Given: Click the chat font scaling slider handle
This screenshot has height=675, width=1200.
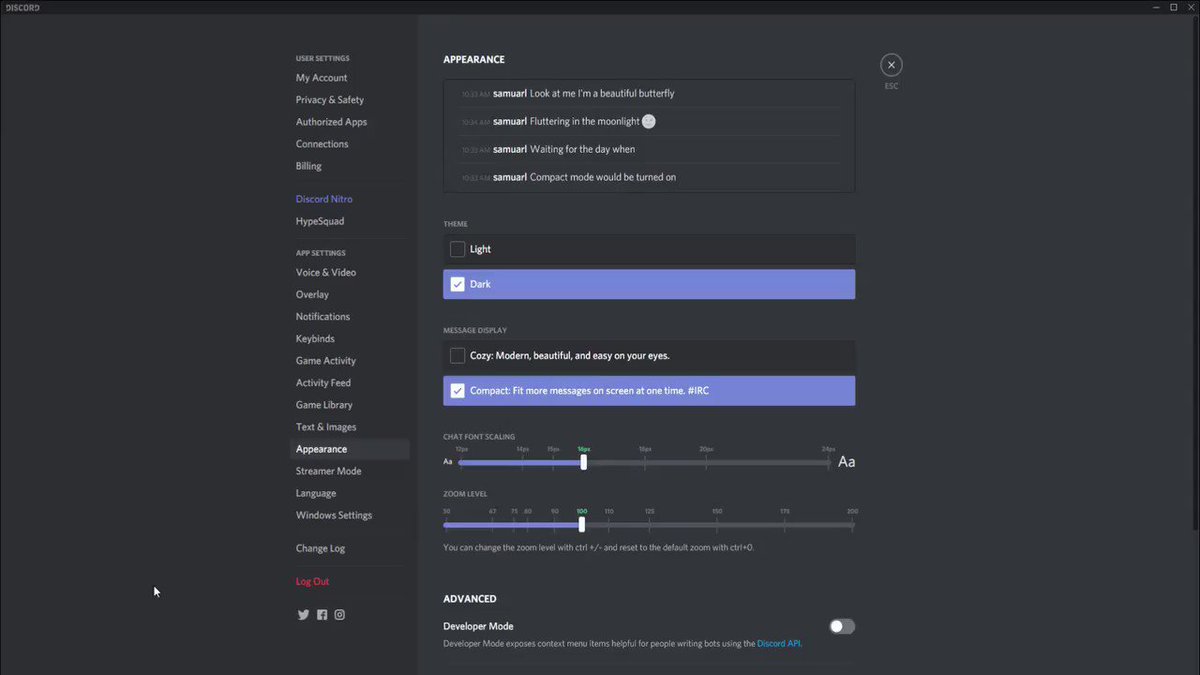Looking at the screenshot, I should (583, 462).
